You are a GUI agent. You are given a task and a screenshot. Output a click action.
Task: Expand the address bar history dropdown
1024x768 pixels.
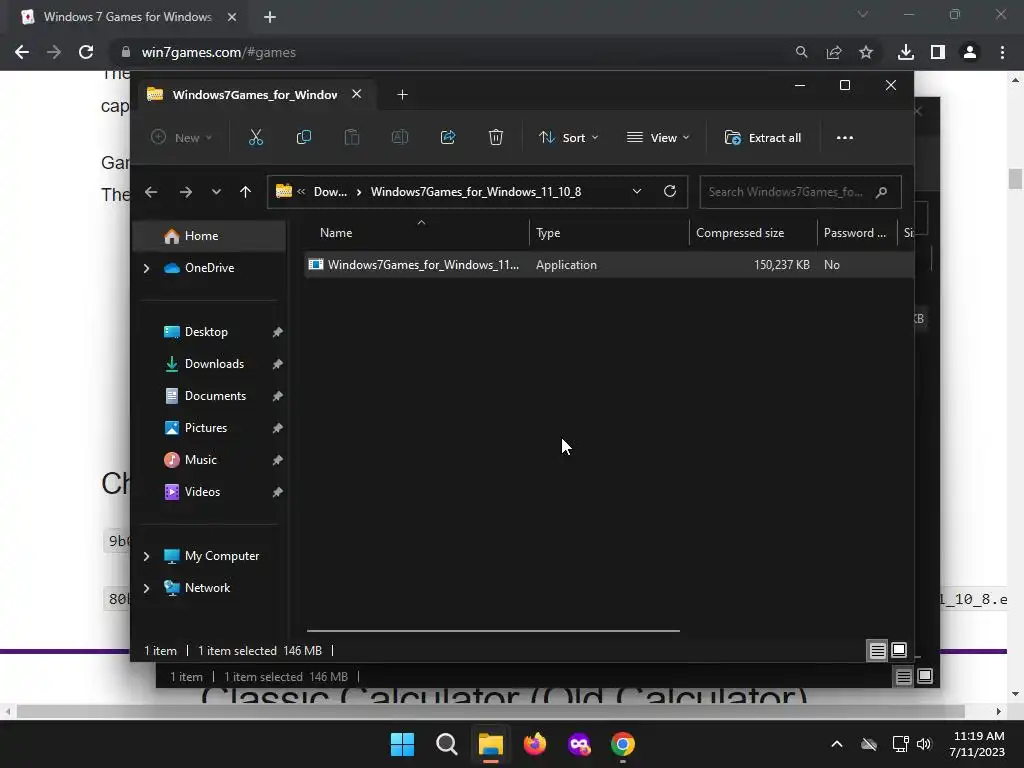[x=637, y=191]
